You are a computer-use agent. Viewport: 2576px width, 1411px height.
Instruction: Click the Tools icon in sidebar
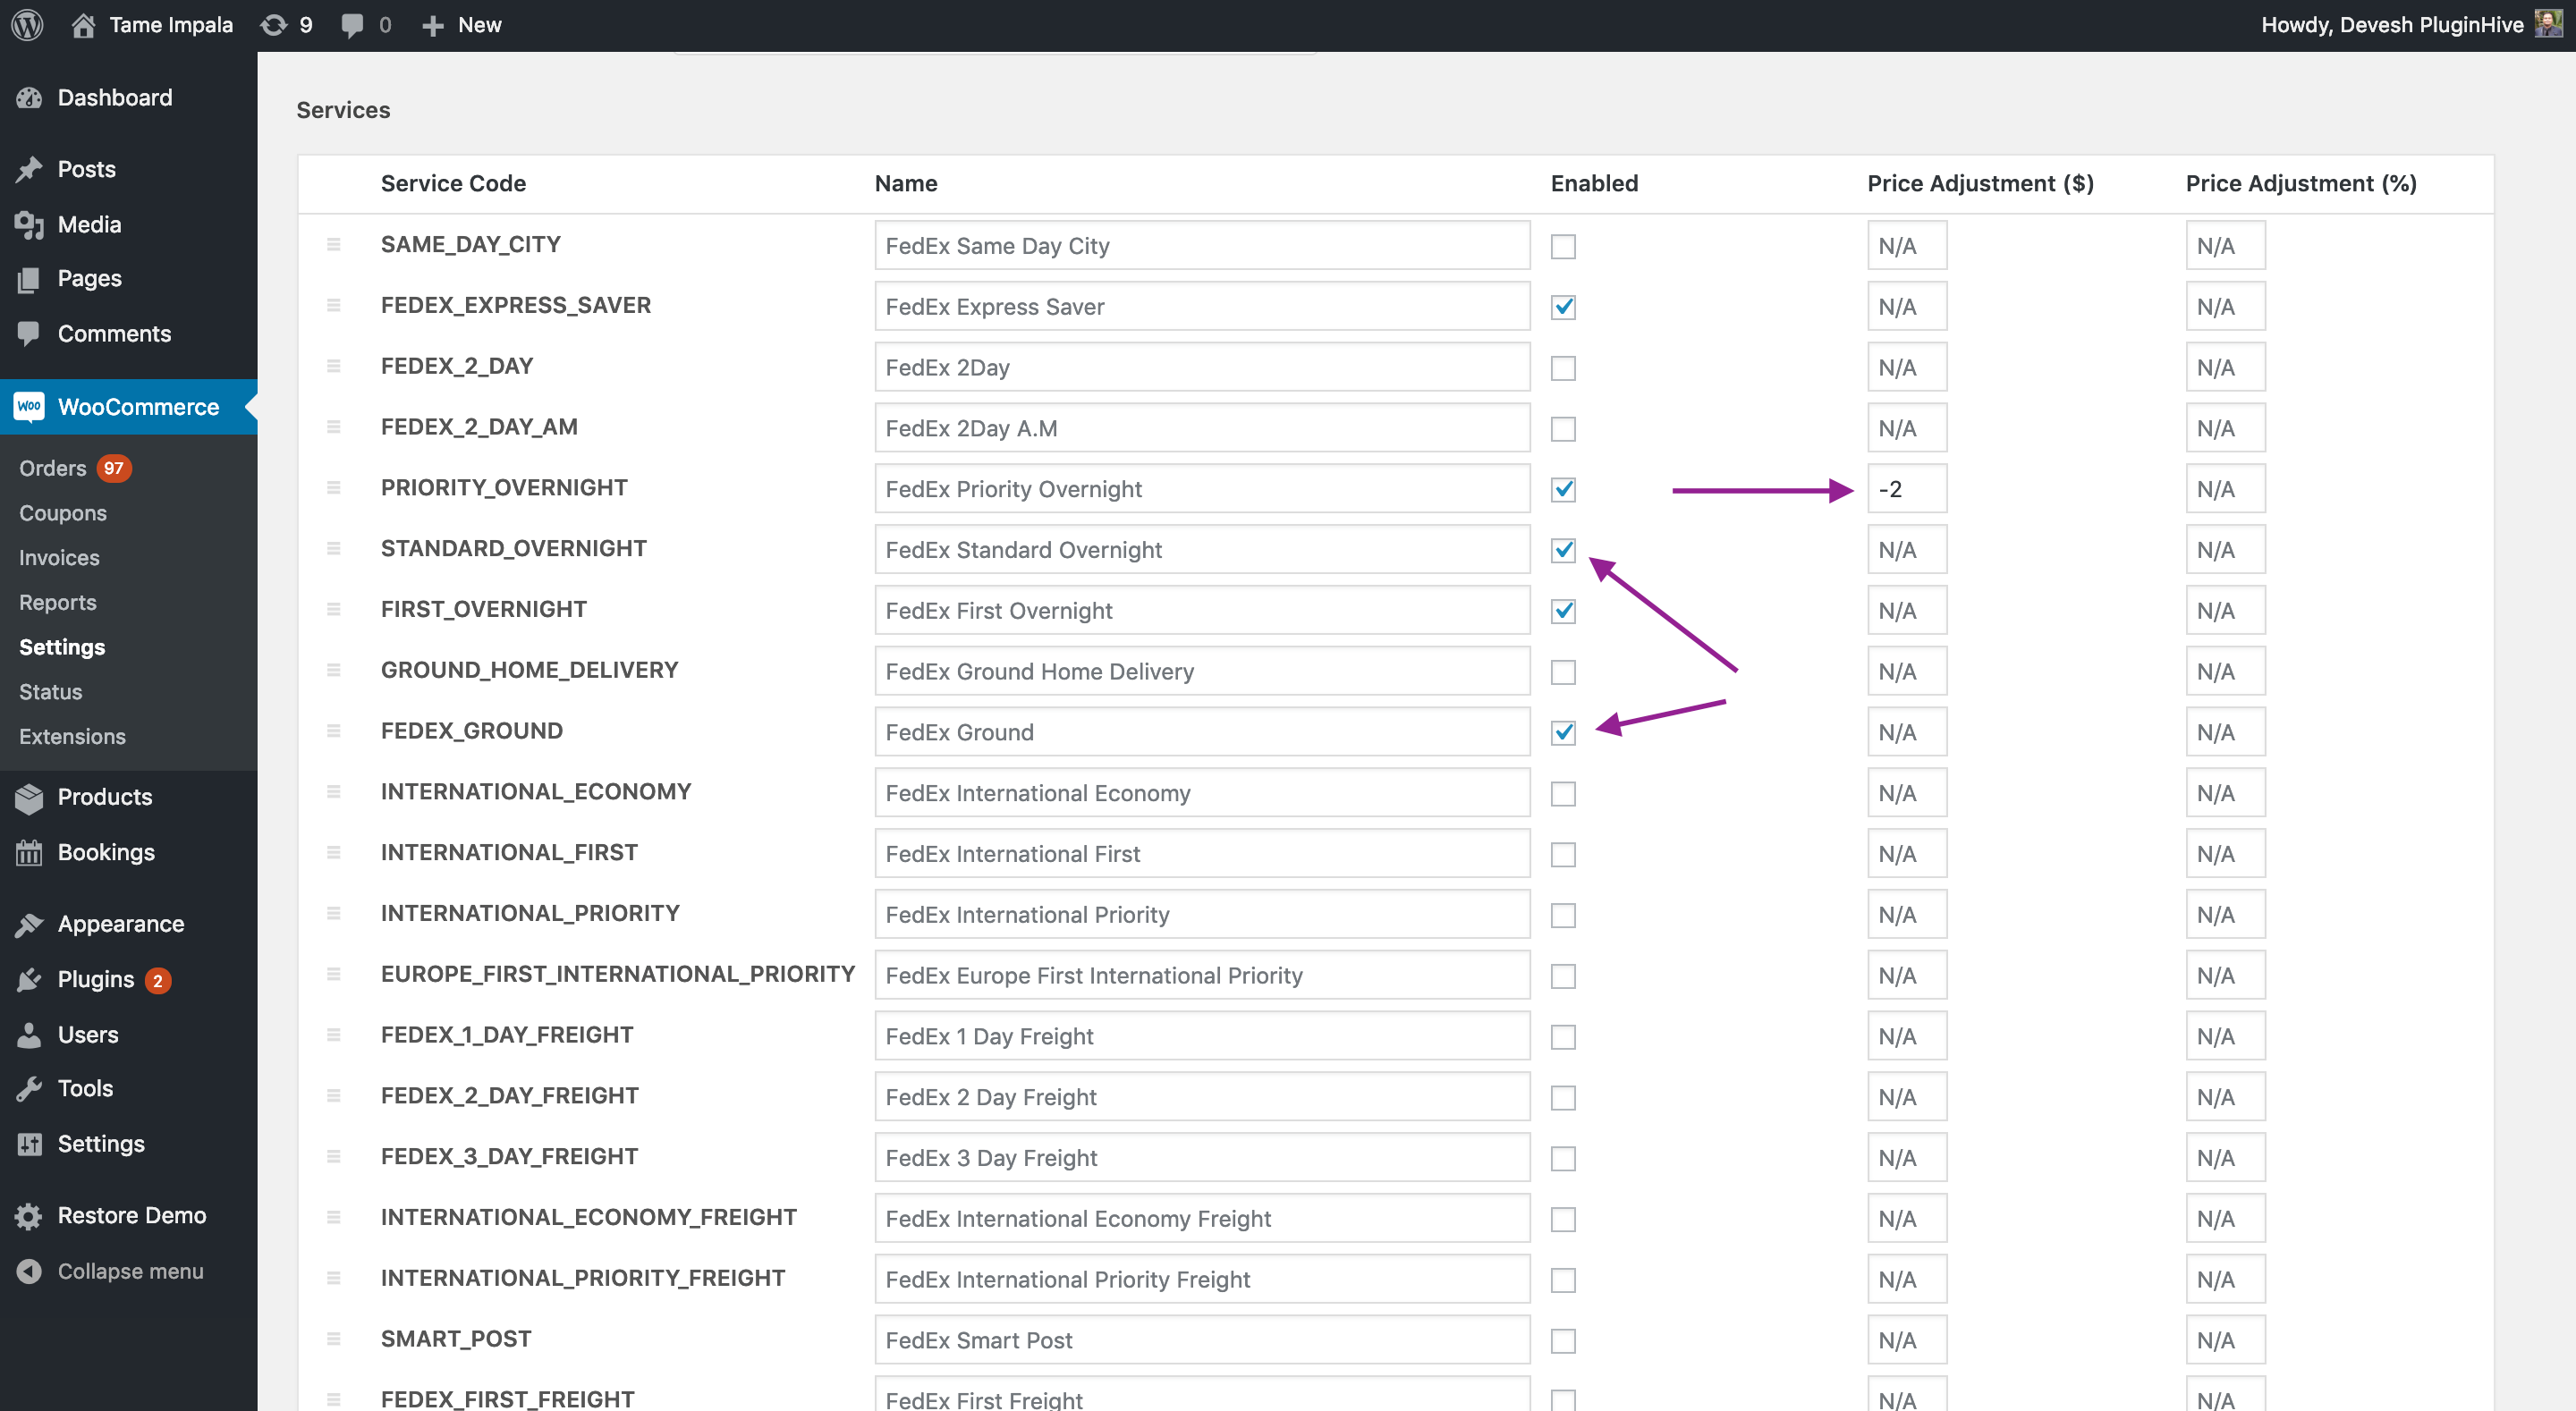(x=30, y=1086)
